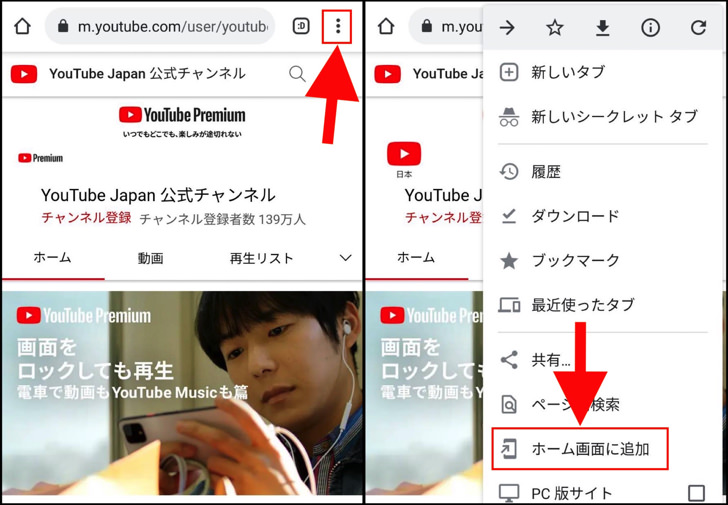Tap the home icon in left screenshot

pyautogui.click(x=22, y=26)
